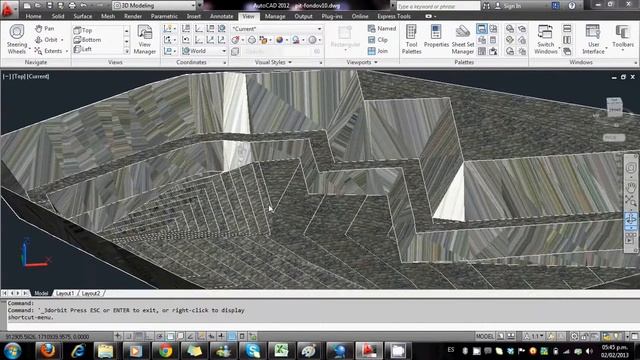Open the Extents zoom dropdown arrow
The image size is (640, 360).
[x=67, y=51]
